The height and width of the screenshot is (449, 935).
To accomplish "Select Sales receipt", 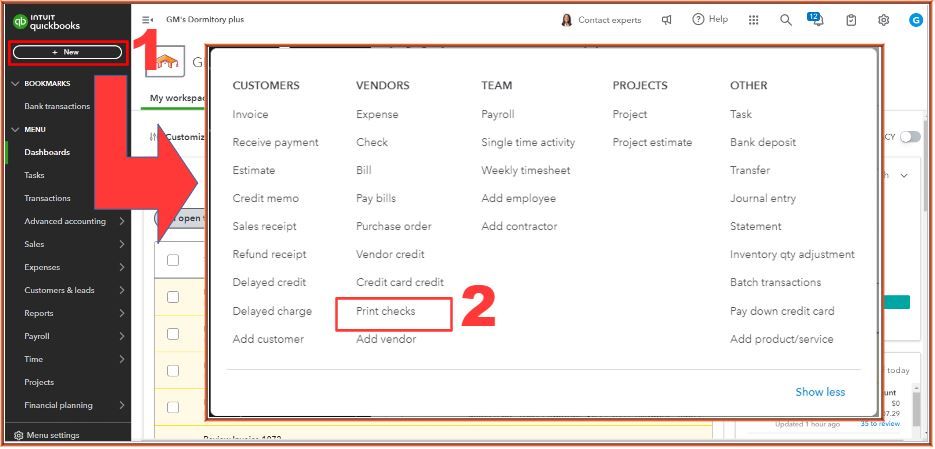I will coord(265,227).
